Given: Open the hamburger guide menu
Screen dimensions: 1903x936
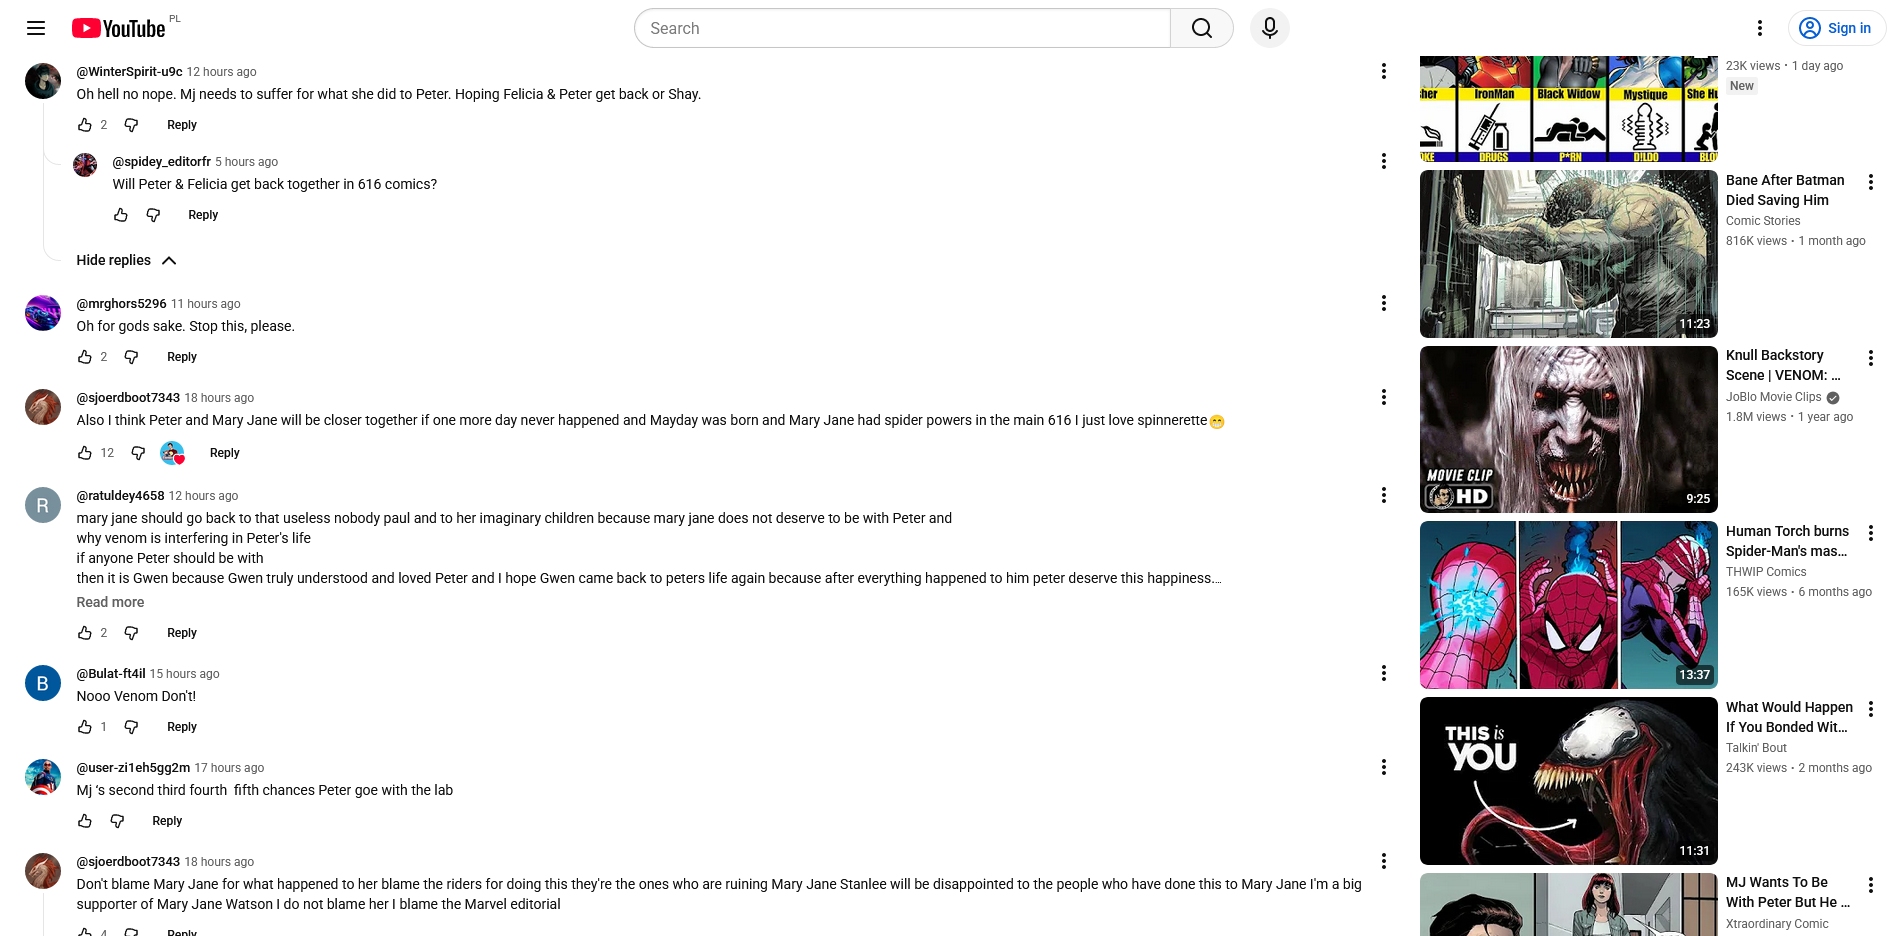Looking at the screenshot, I should pos(36,28).
